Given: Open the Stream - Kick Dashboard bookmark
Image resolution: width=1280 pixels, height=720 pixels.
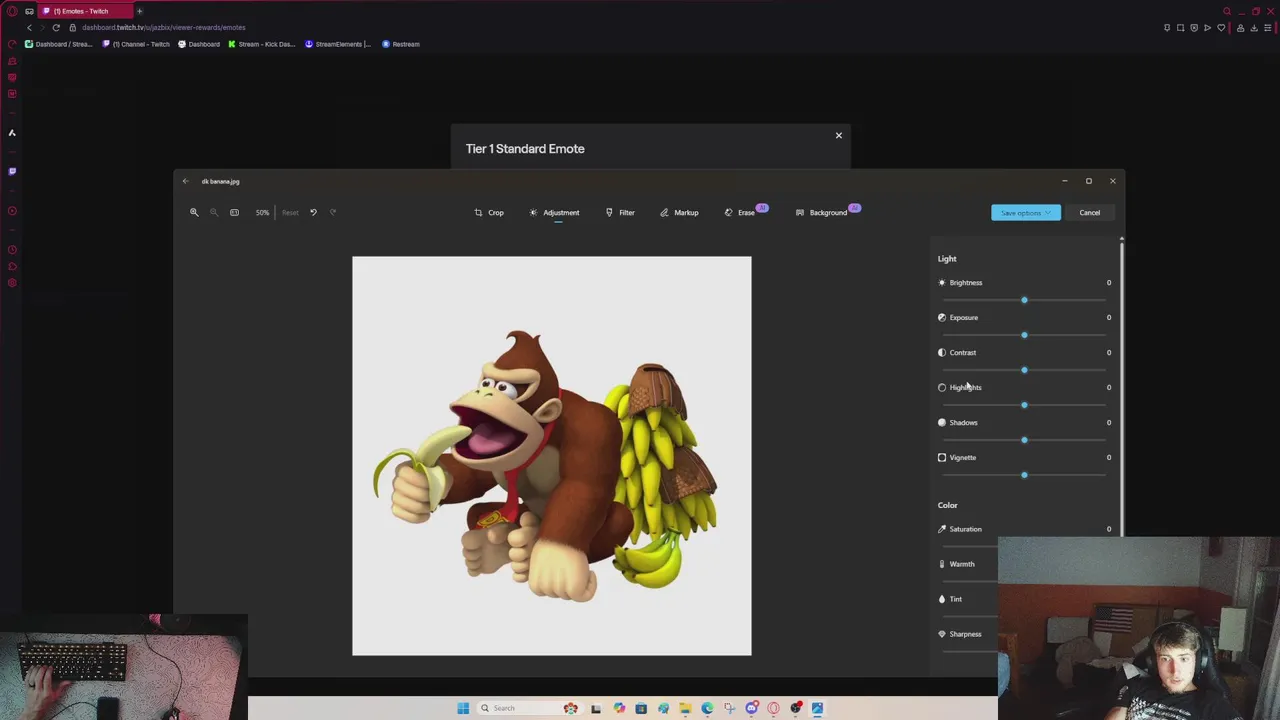Looking at the screenshot, I should [x=262, y=44].
